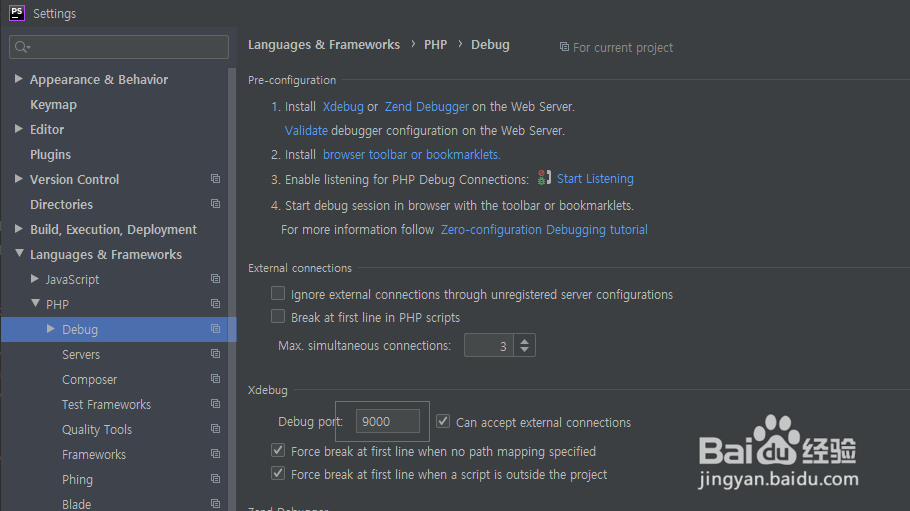Click the Xdebug Debug port field

388,421
